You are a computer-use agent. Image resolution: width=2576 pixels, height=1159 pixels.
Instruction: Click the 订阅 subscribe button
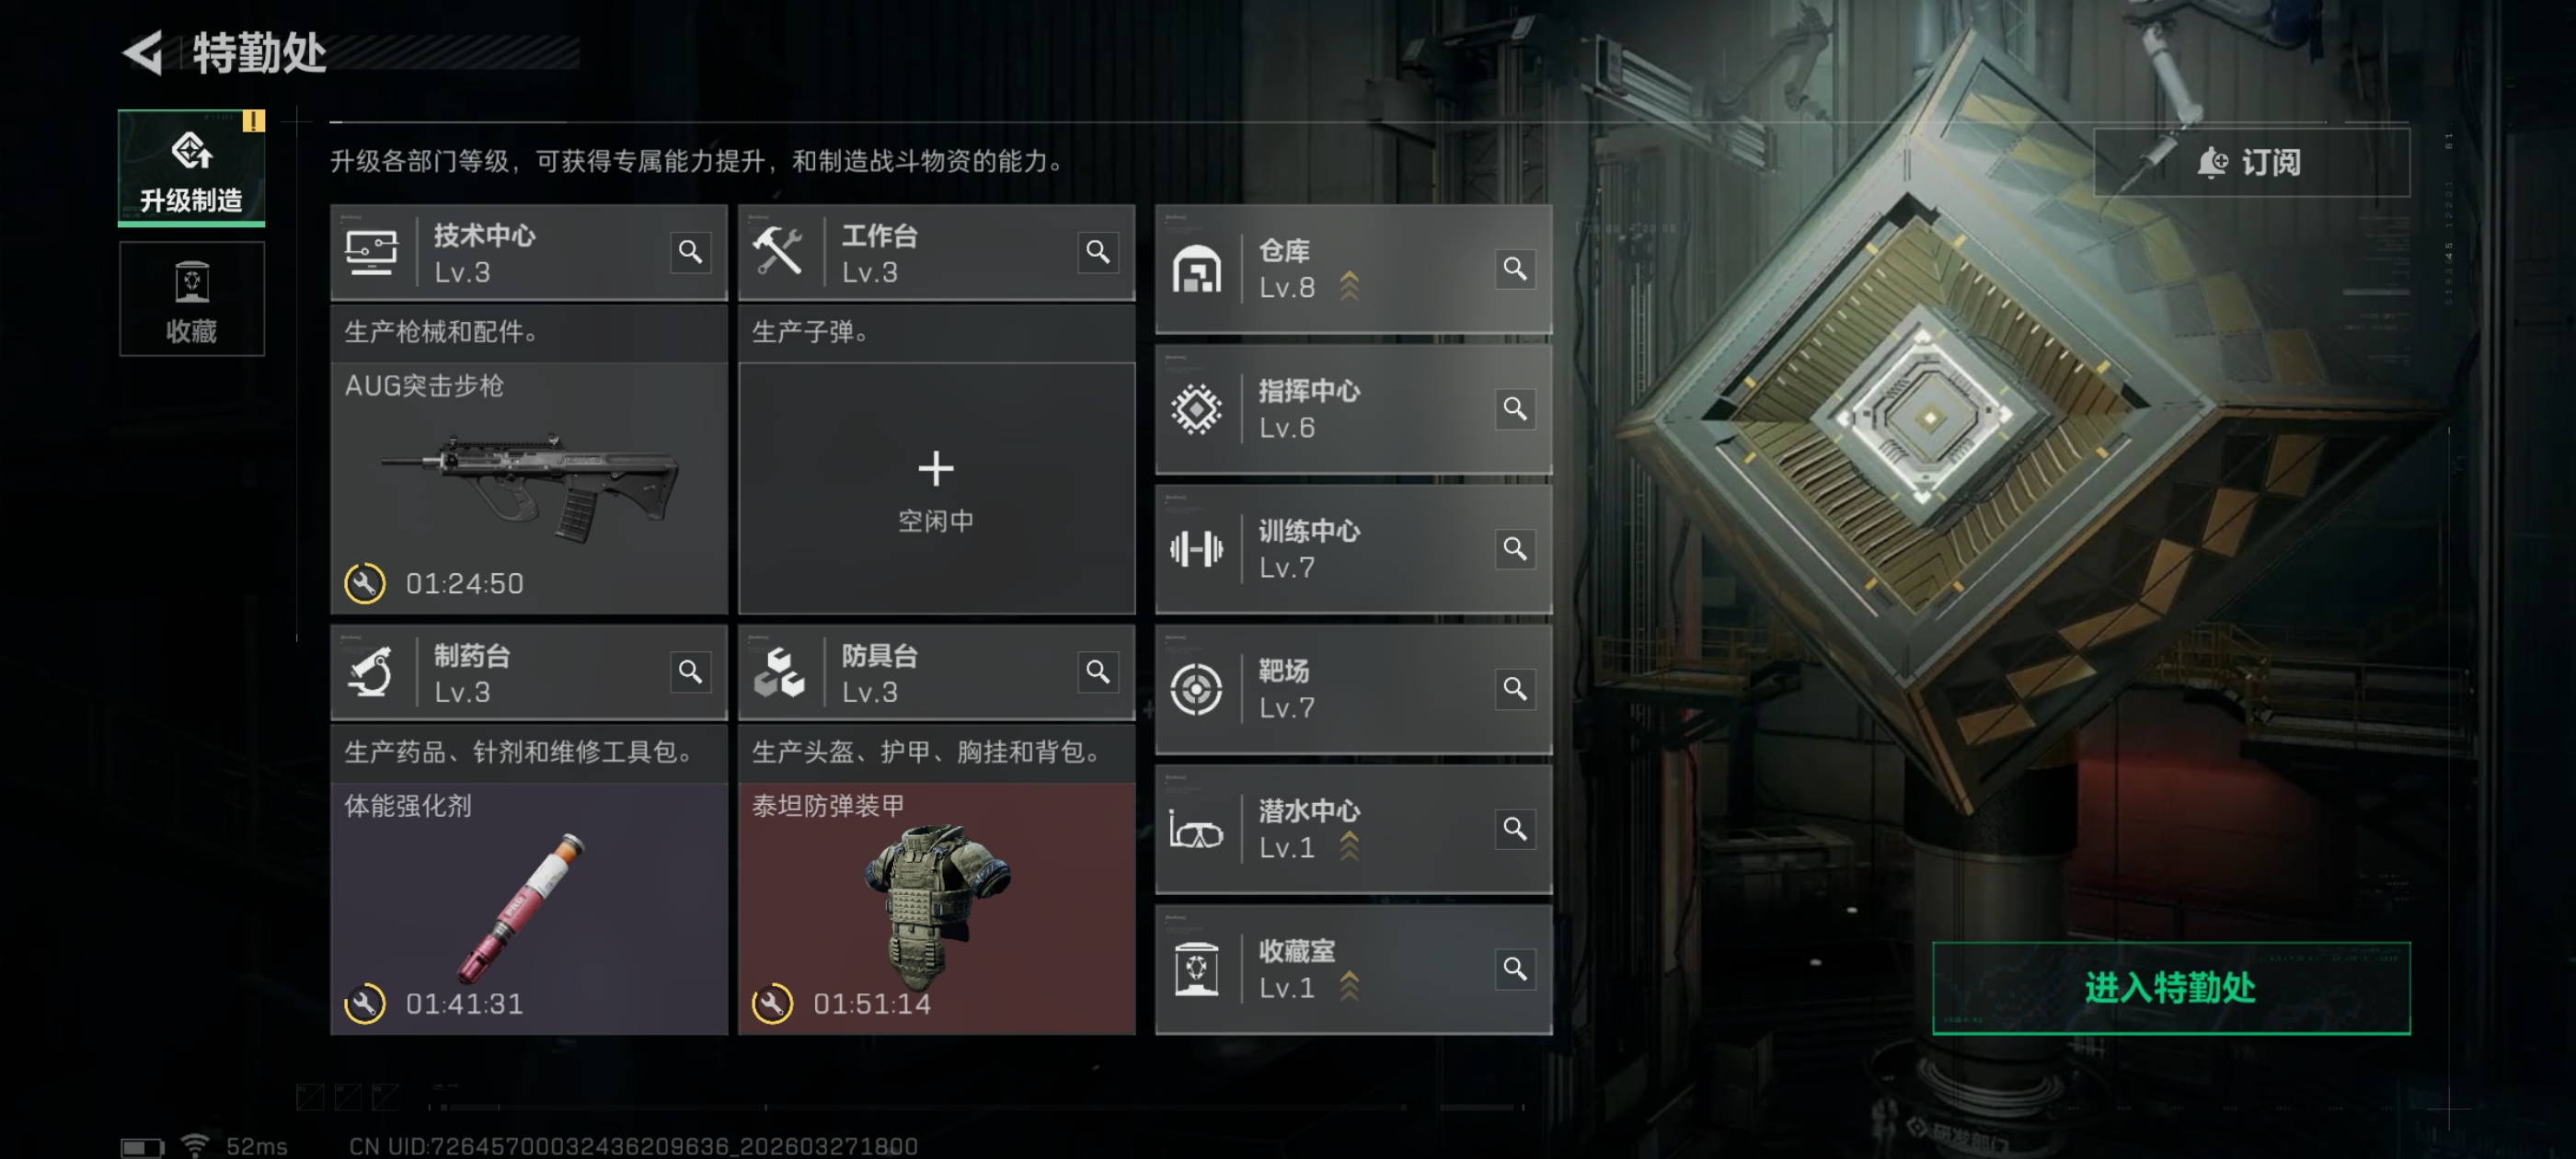pos(2251,162)
